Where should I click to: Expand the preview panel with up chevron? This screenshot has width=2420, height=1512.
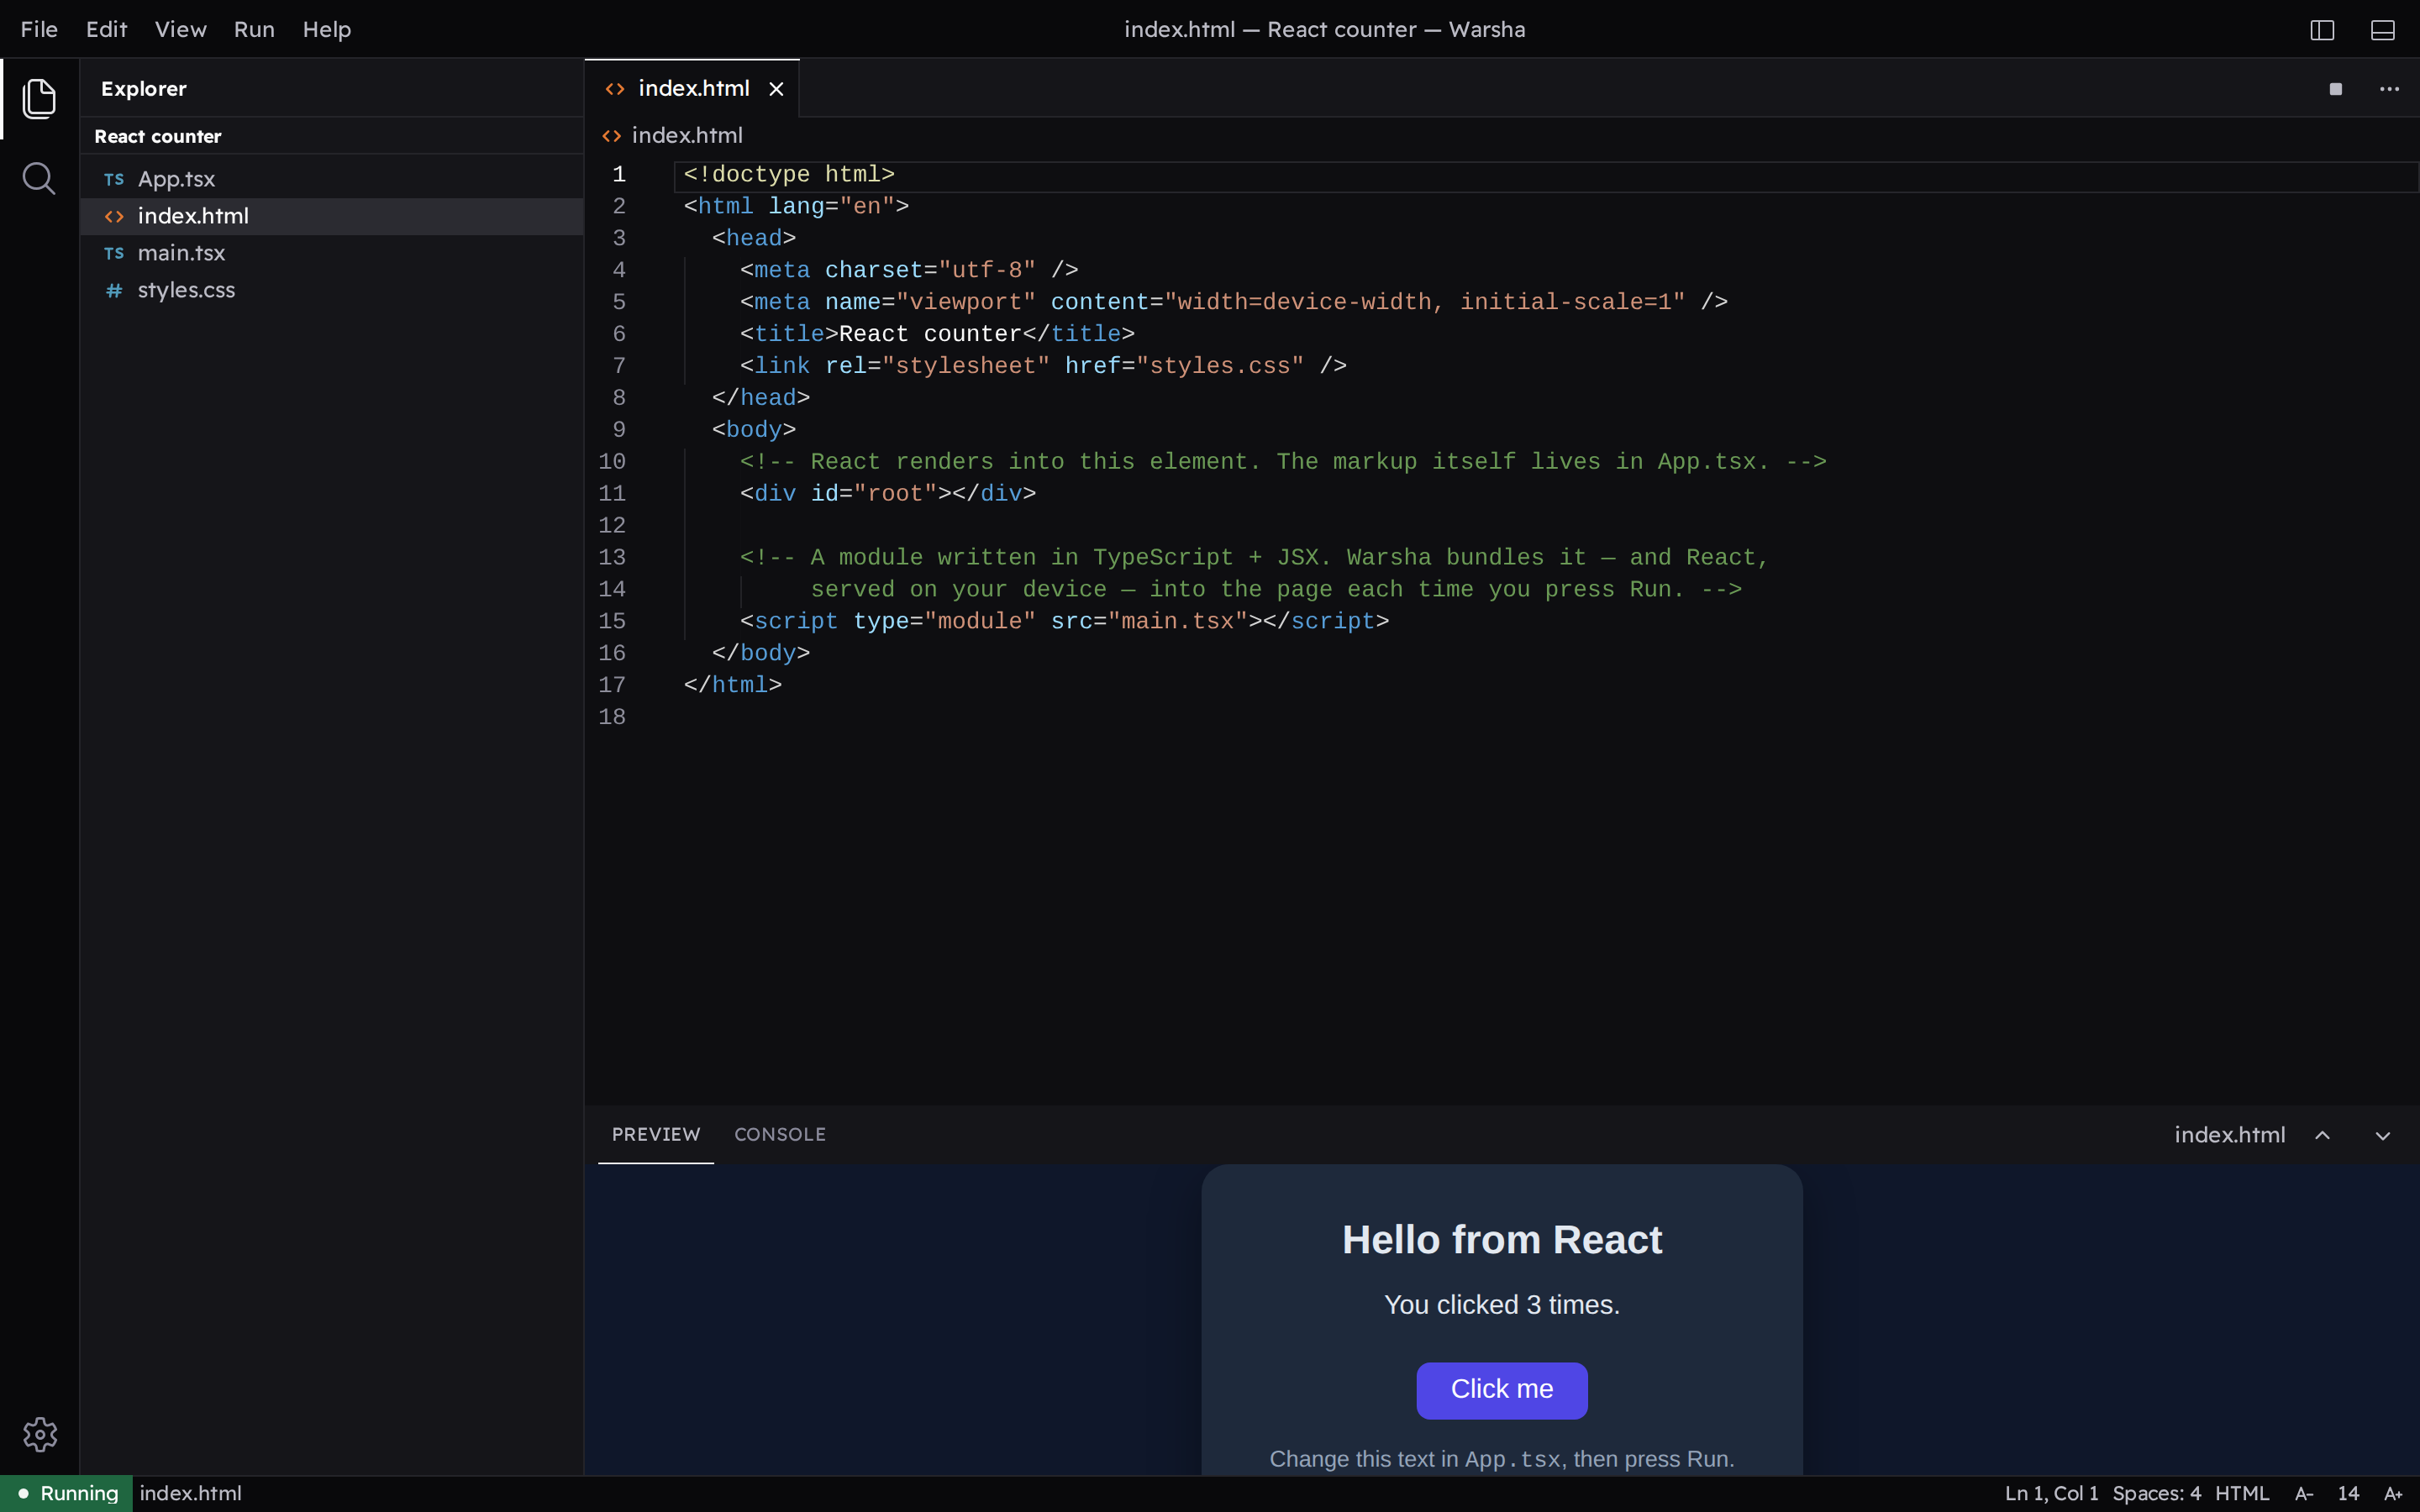click(x=2323, y=1135)
